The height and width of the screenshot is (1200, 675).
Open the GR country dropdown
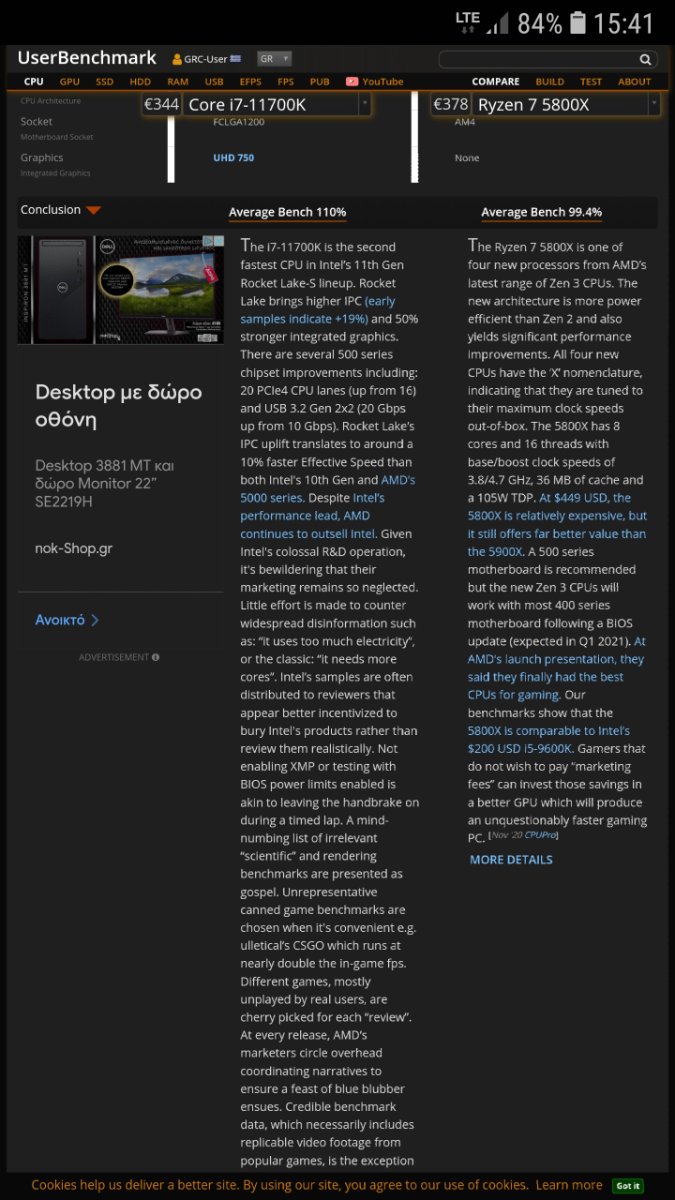tap(274, 59)
